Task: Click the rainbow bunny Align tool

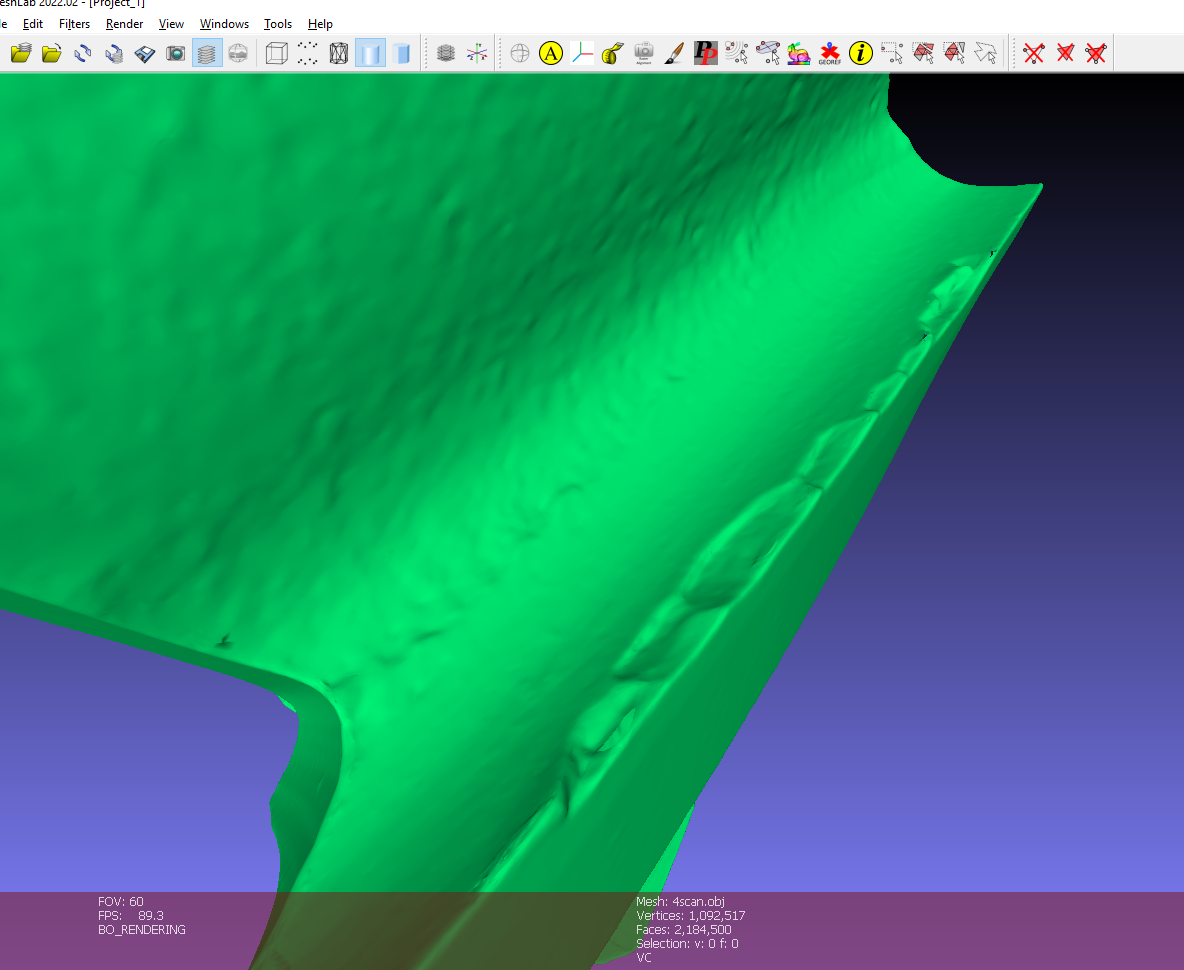Action: pyautogui.click(x=798, y=53)
